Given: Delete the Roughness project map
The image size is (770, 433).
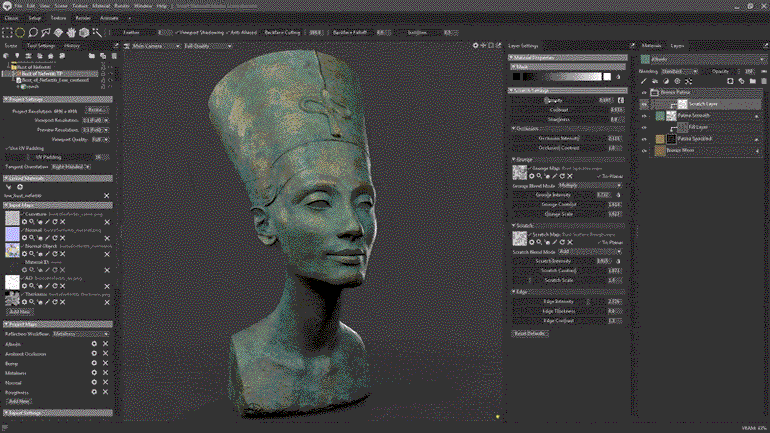Looking at the screenshot, I should 107,393.
